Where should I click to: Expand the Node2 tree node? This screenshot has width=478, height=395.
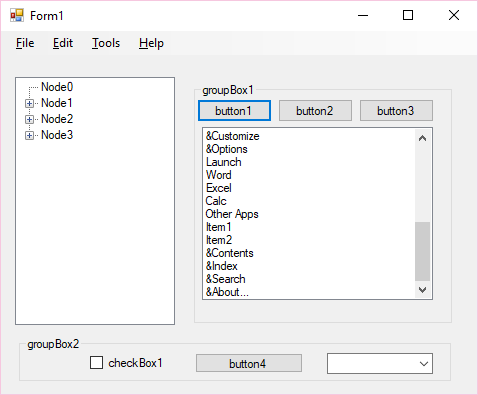click(29, 119)
